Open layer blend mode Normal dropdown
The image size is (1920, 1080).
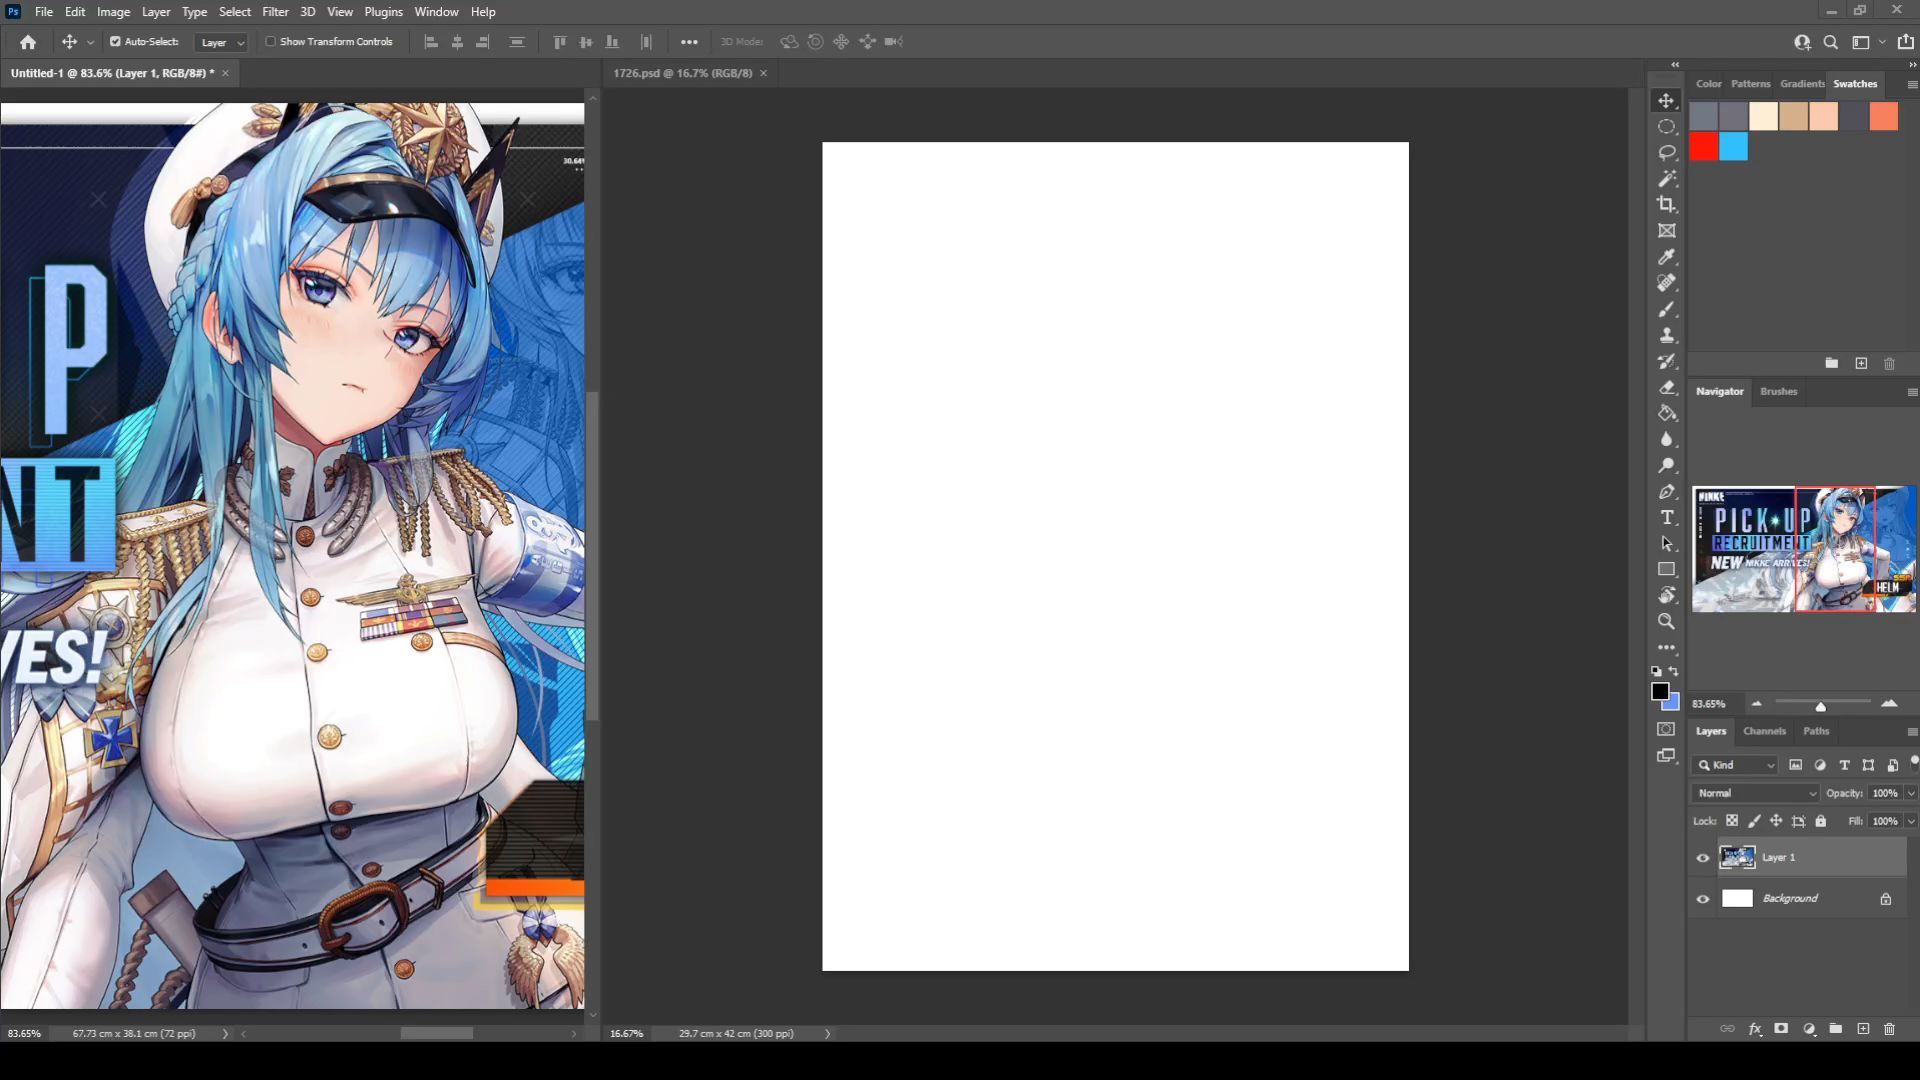pyautogui.click(x=1756, y=793)
